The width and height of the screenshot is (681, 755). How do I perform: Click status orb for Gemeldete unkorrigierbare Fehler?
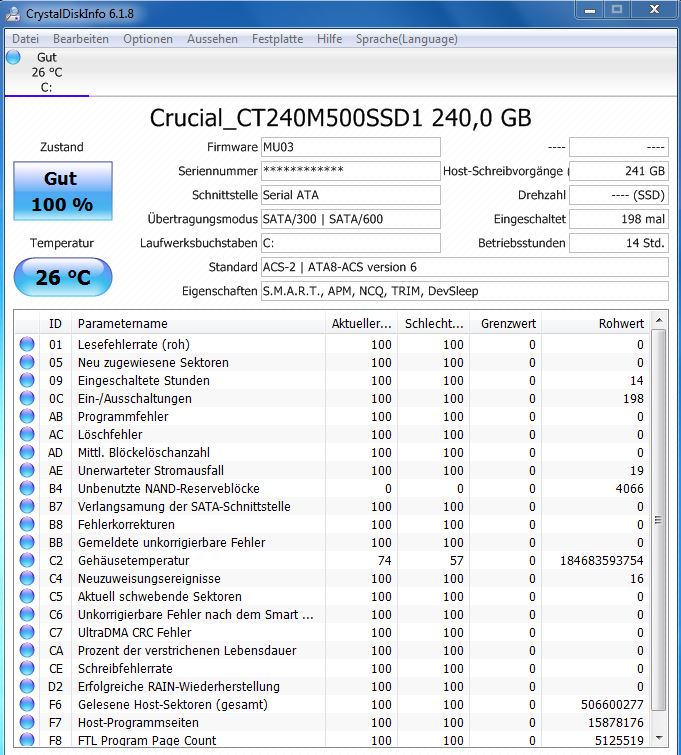(27, 543)
